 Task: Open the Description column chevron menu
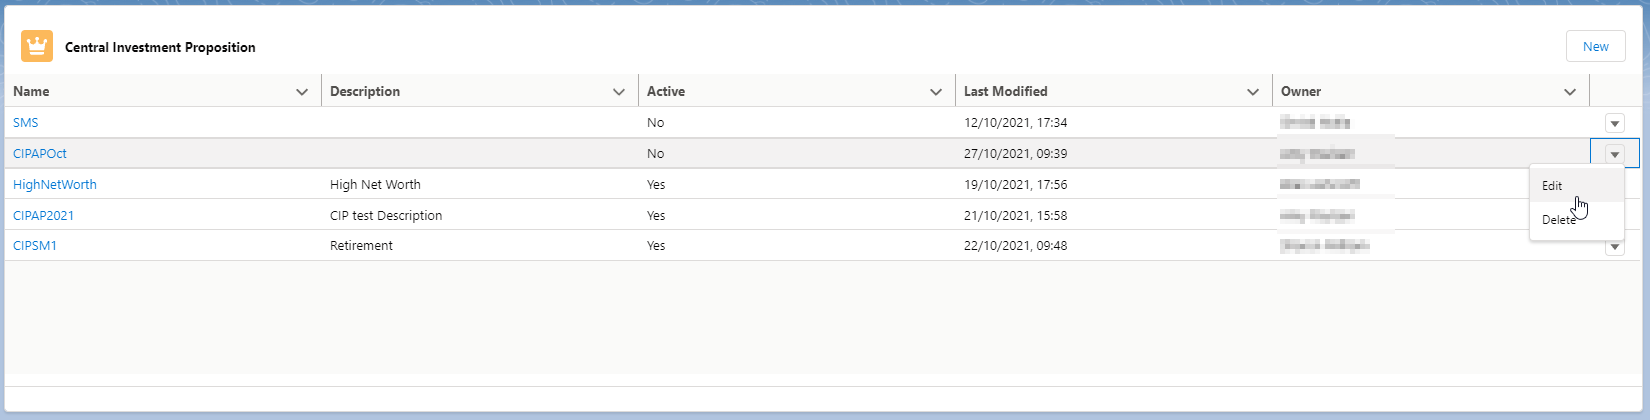(x=619, y=92)
